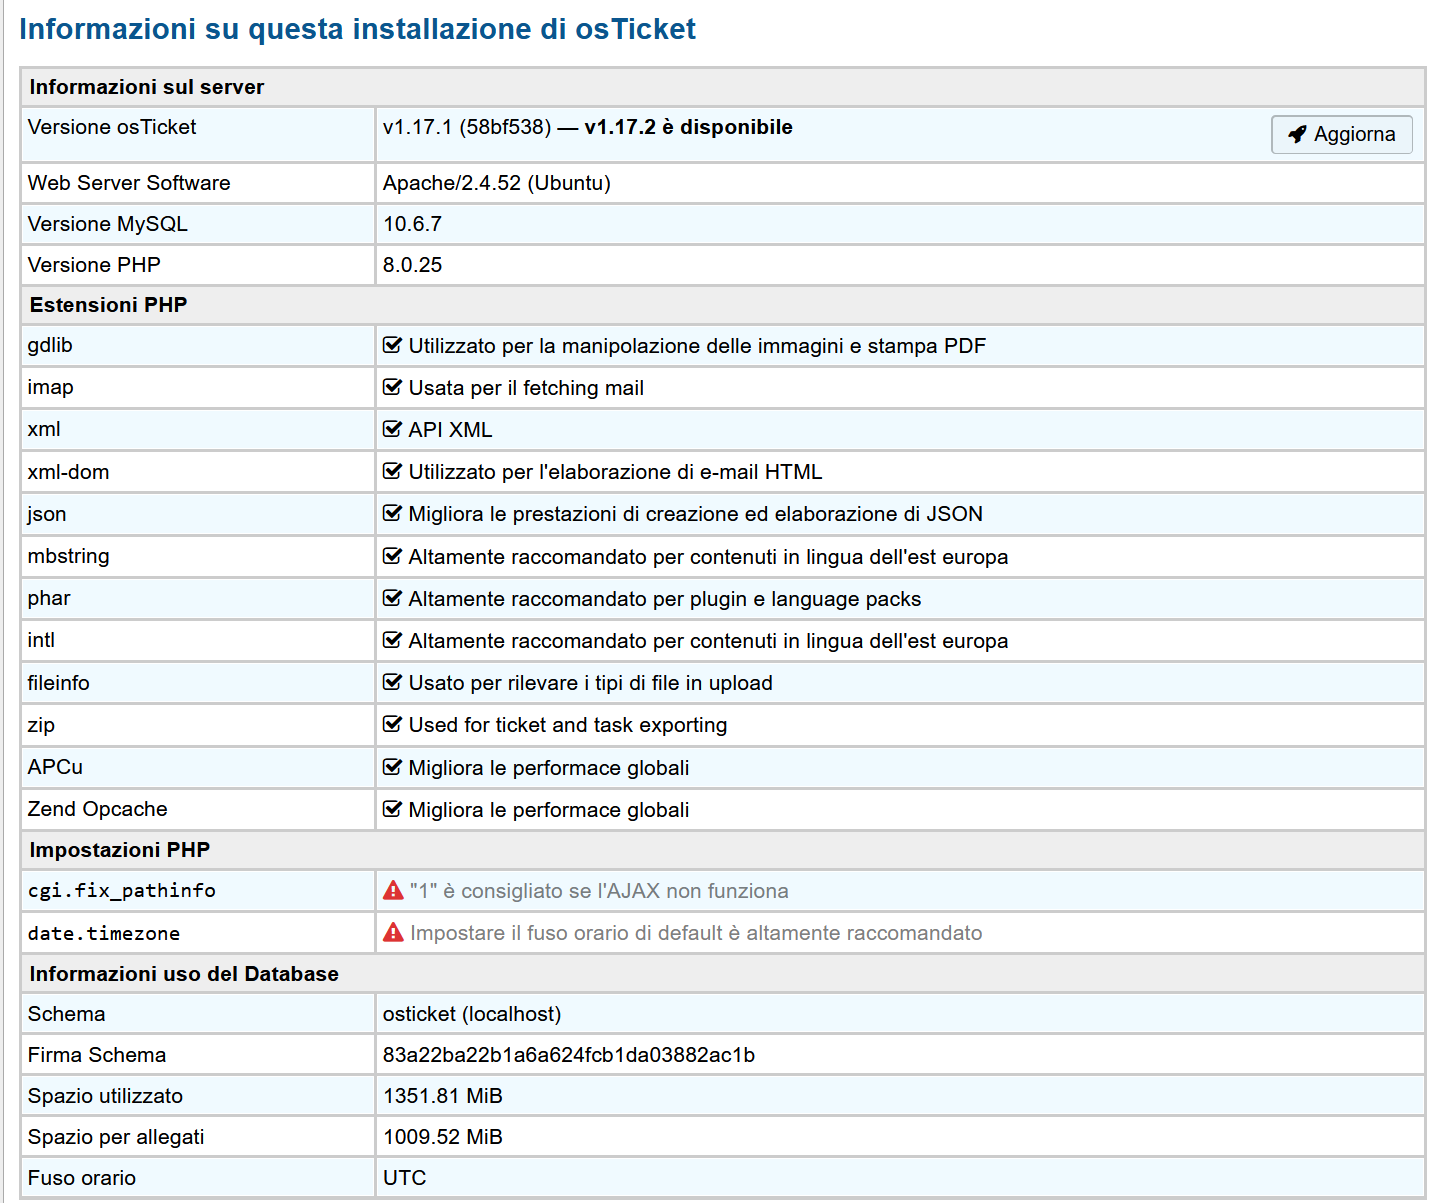Click the warning icon beside date.timezone

click(393, 932)
